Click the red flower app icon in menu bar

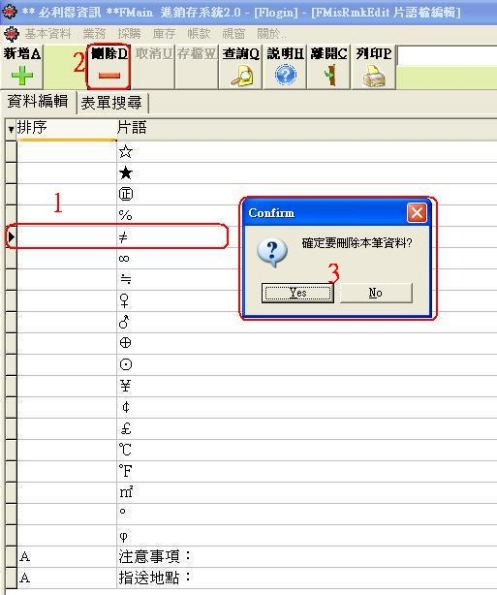pyautogui.click(x=11, y=34)
